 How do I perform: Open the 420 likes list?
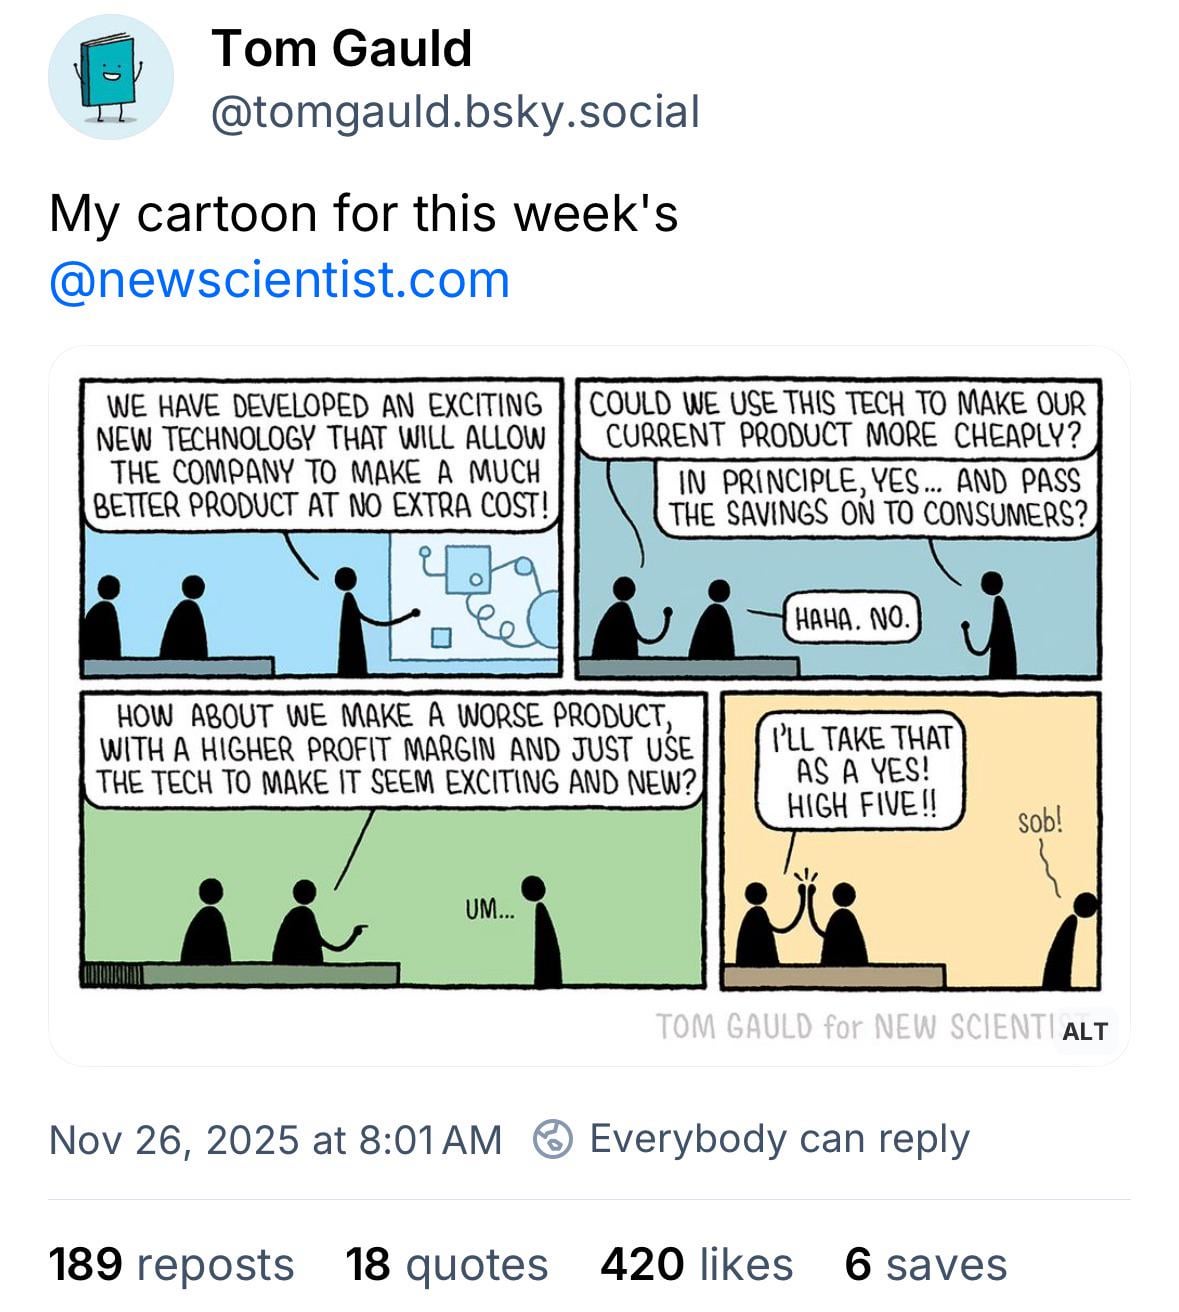(x=696, y=1264)
